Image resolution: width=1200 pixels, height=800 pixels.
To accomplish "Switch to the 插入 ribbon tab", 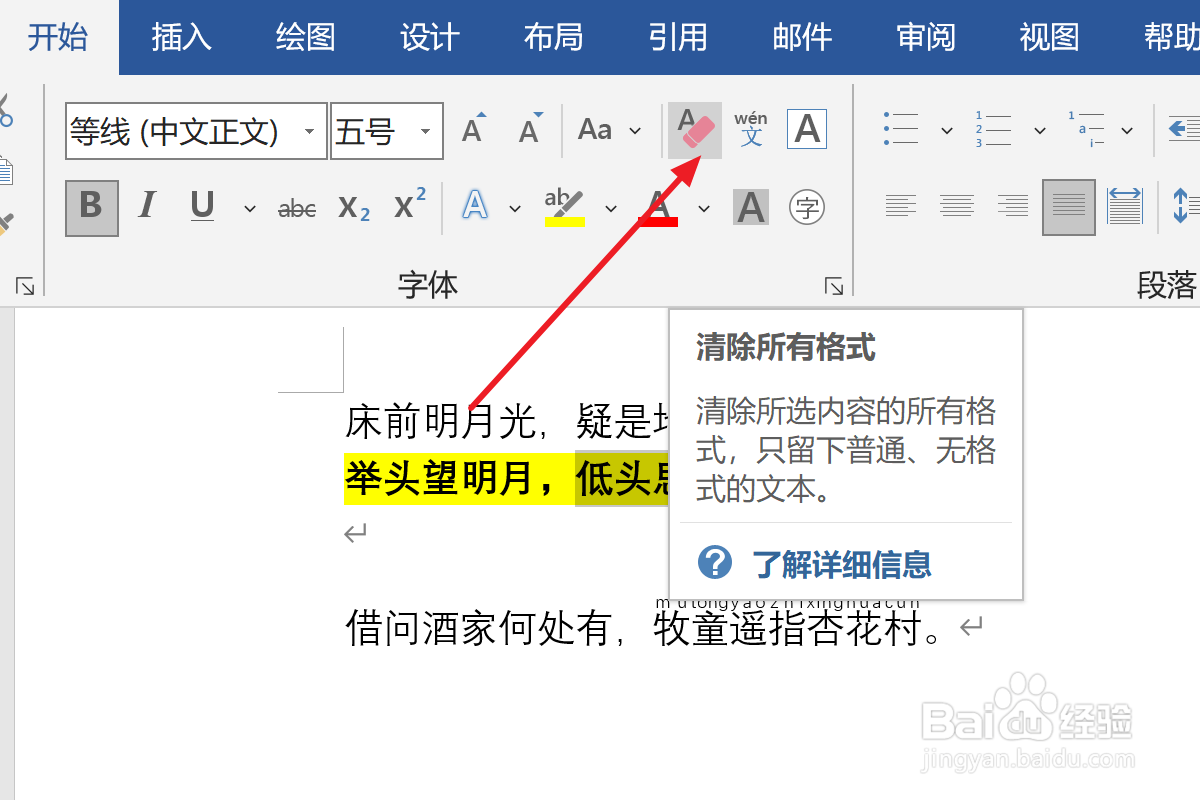I will pyautogui.click(x=181, y=37).
